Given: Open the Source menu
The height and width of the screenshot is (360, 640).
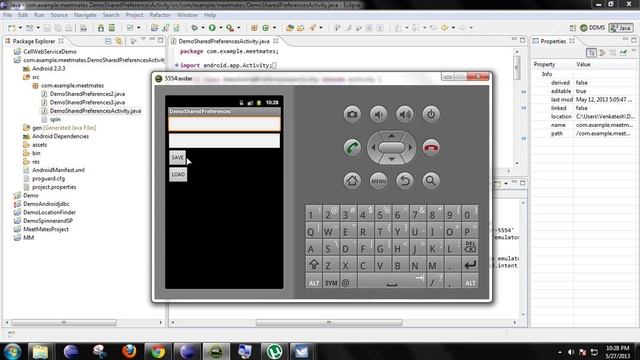Looking at the screenshot, I should tap(59, 15).
